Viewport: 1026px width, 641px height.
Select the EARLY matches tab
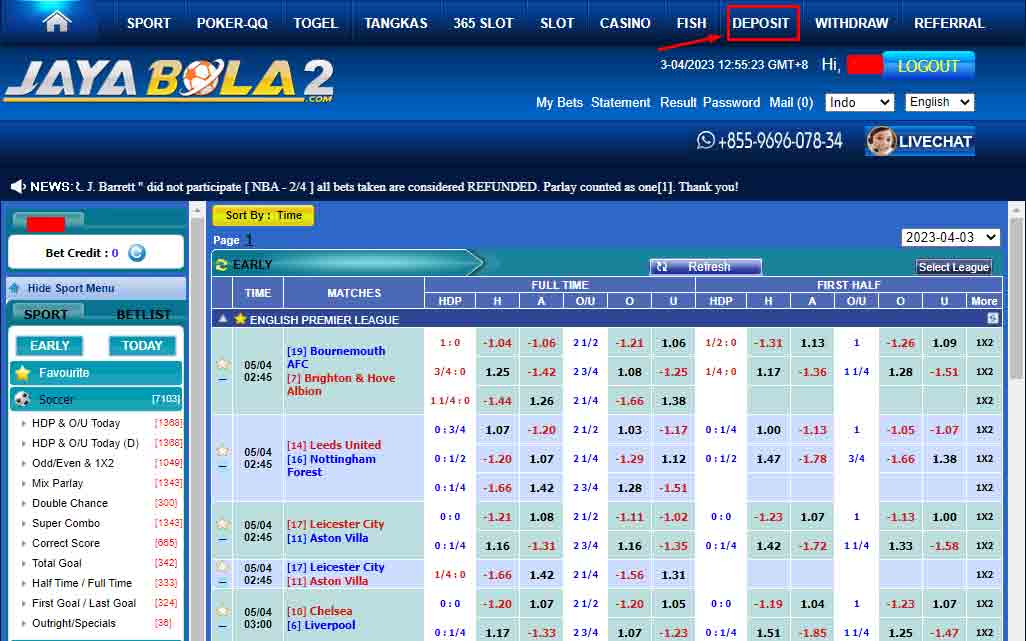coord(50,345)
